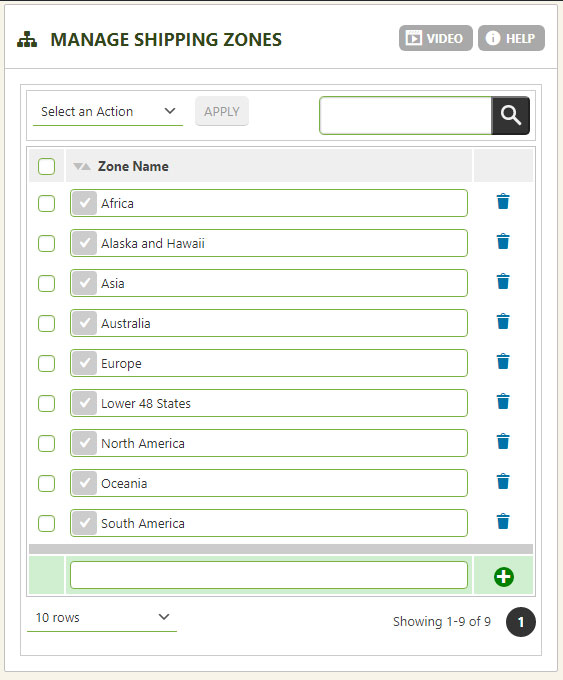This screenshot has width=563, height=680.
Task: Click the green plus add zone icon
Action: (504, 577)
